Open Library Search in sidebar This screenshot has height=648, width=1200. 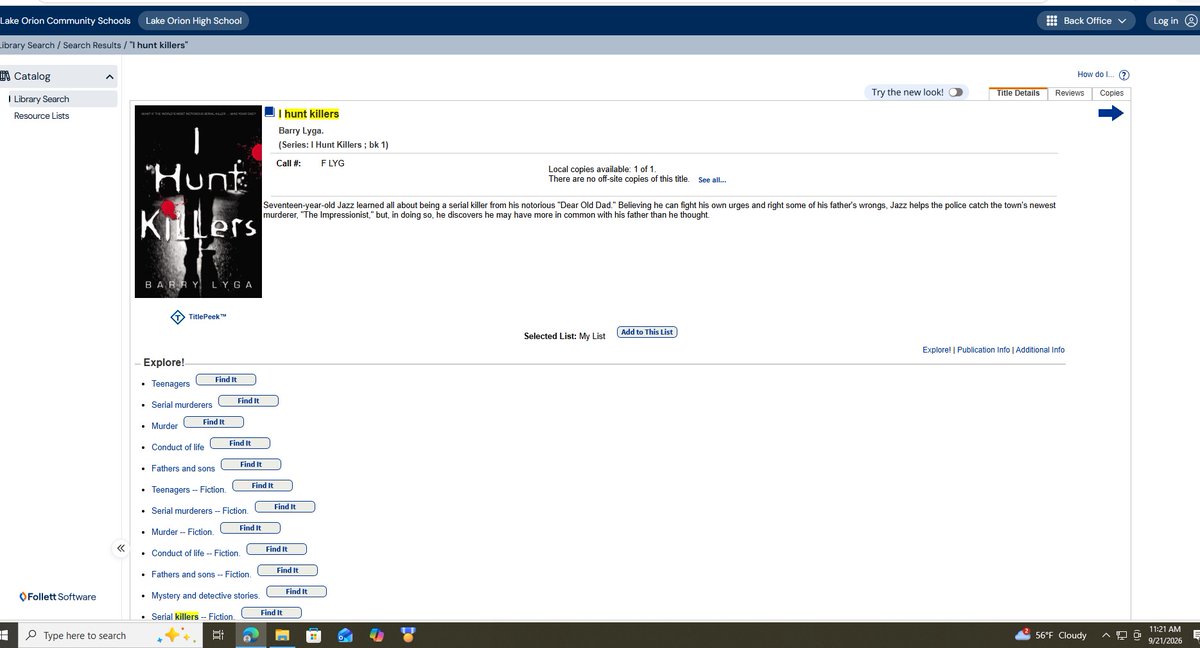[x=41, y=99]
